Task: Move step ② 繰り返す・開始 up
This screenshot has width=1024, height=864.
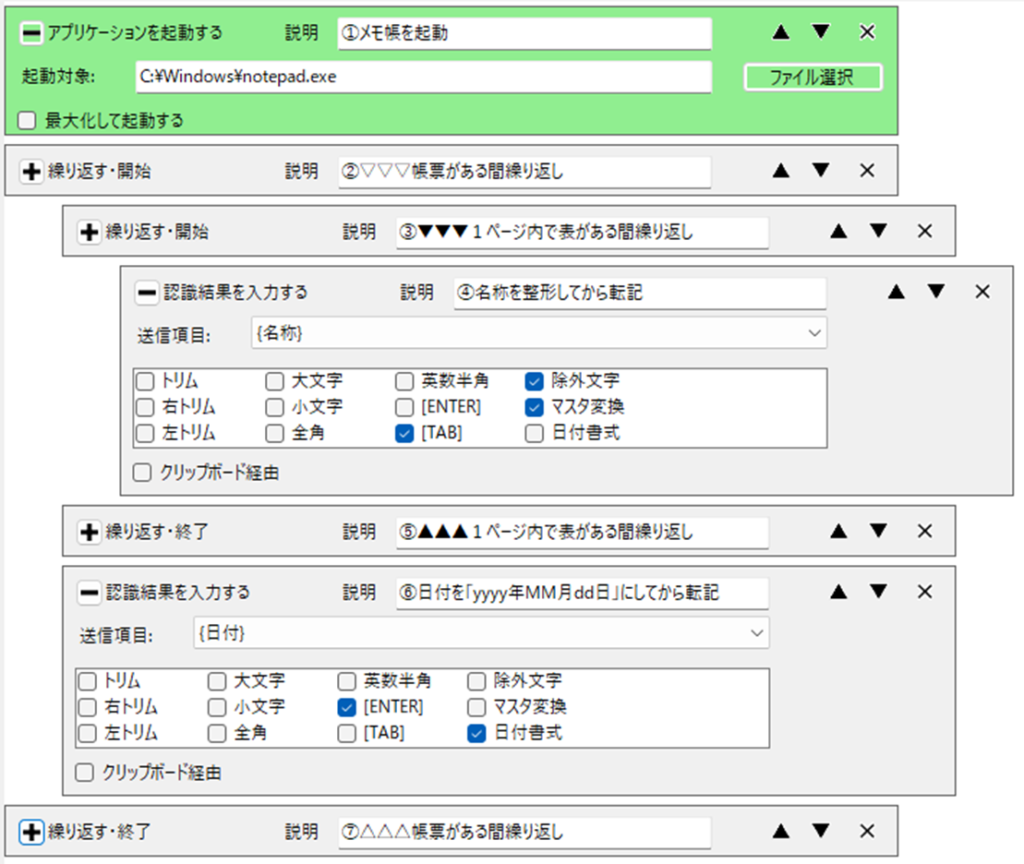Action: [781, 170]
